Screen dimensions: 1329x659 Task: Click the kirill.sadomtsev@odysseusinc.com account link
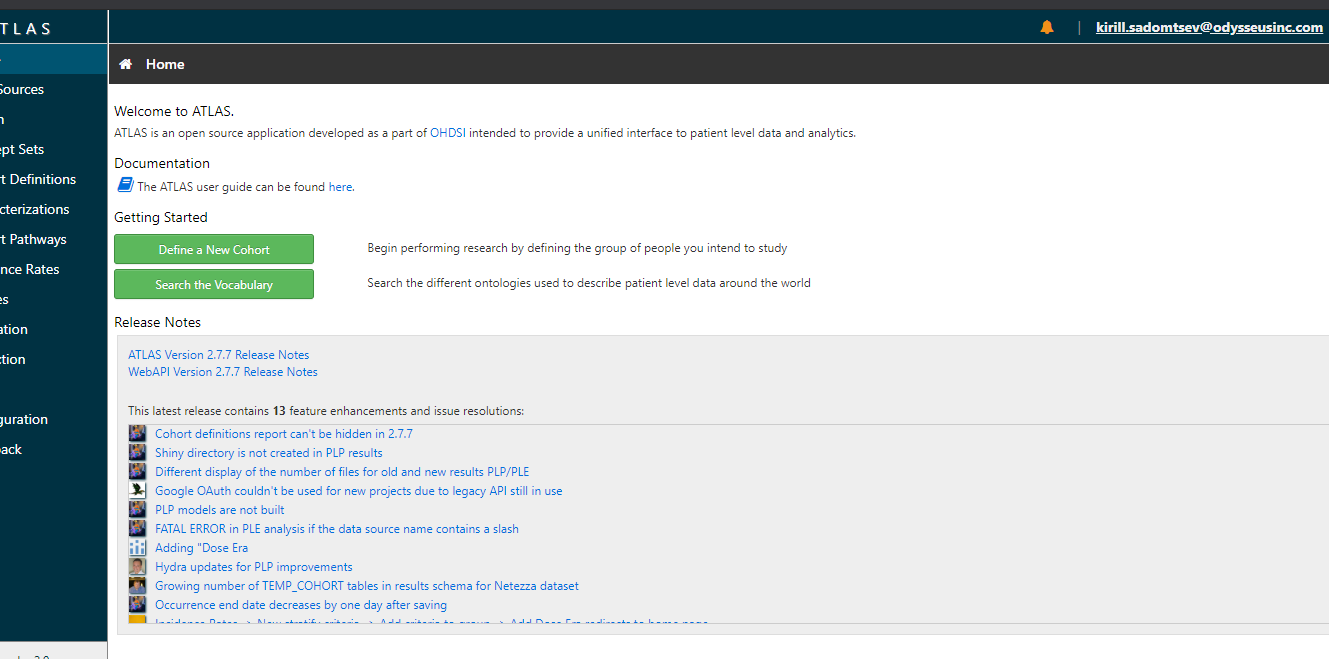coord(1210,27)
